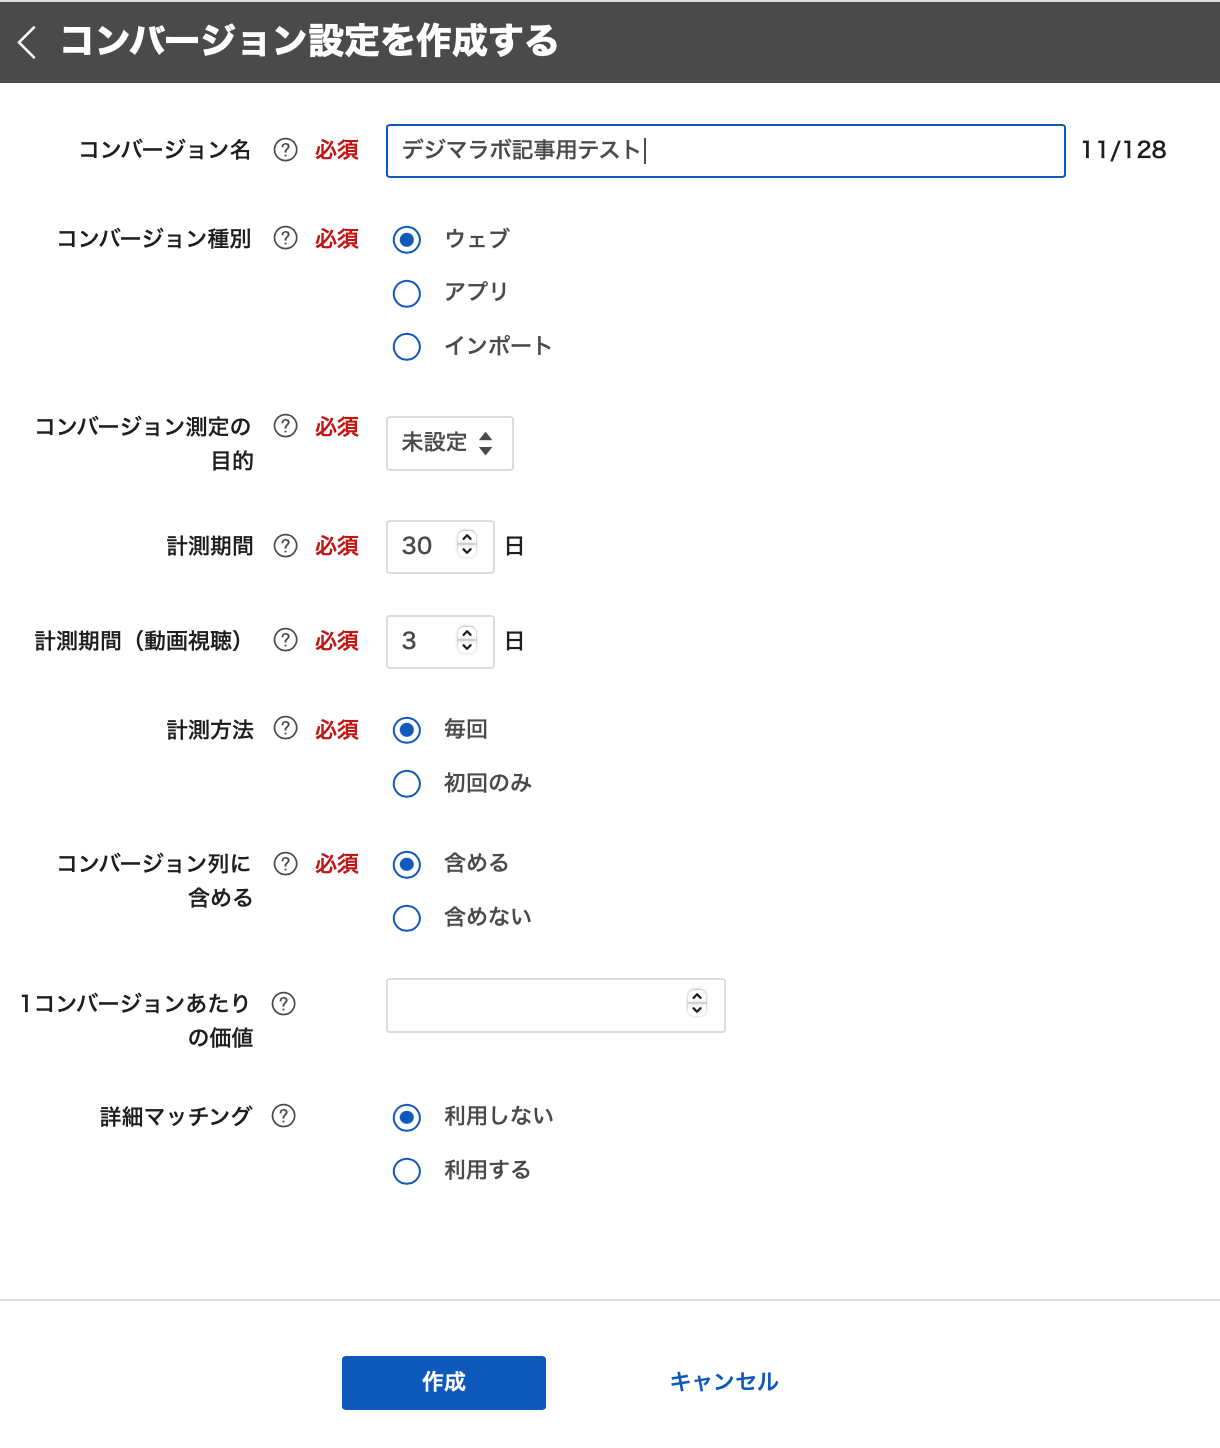Click the キャンセル link
Screen dimensions: 1220x1448
(x=723, y=1382)
